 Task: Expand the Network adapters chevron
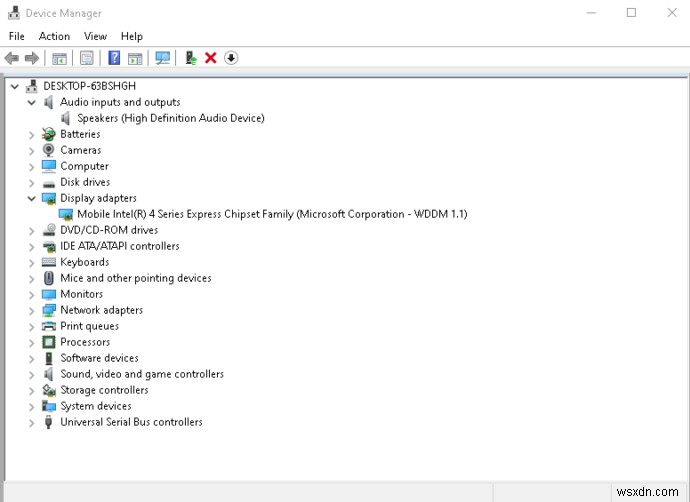click(32, 311)
